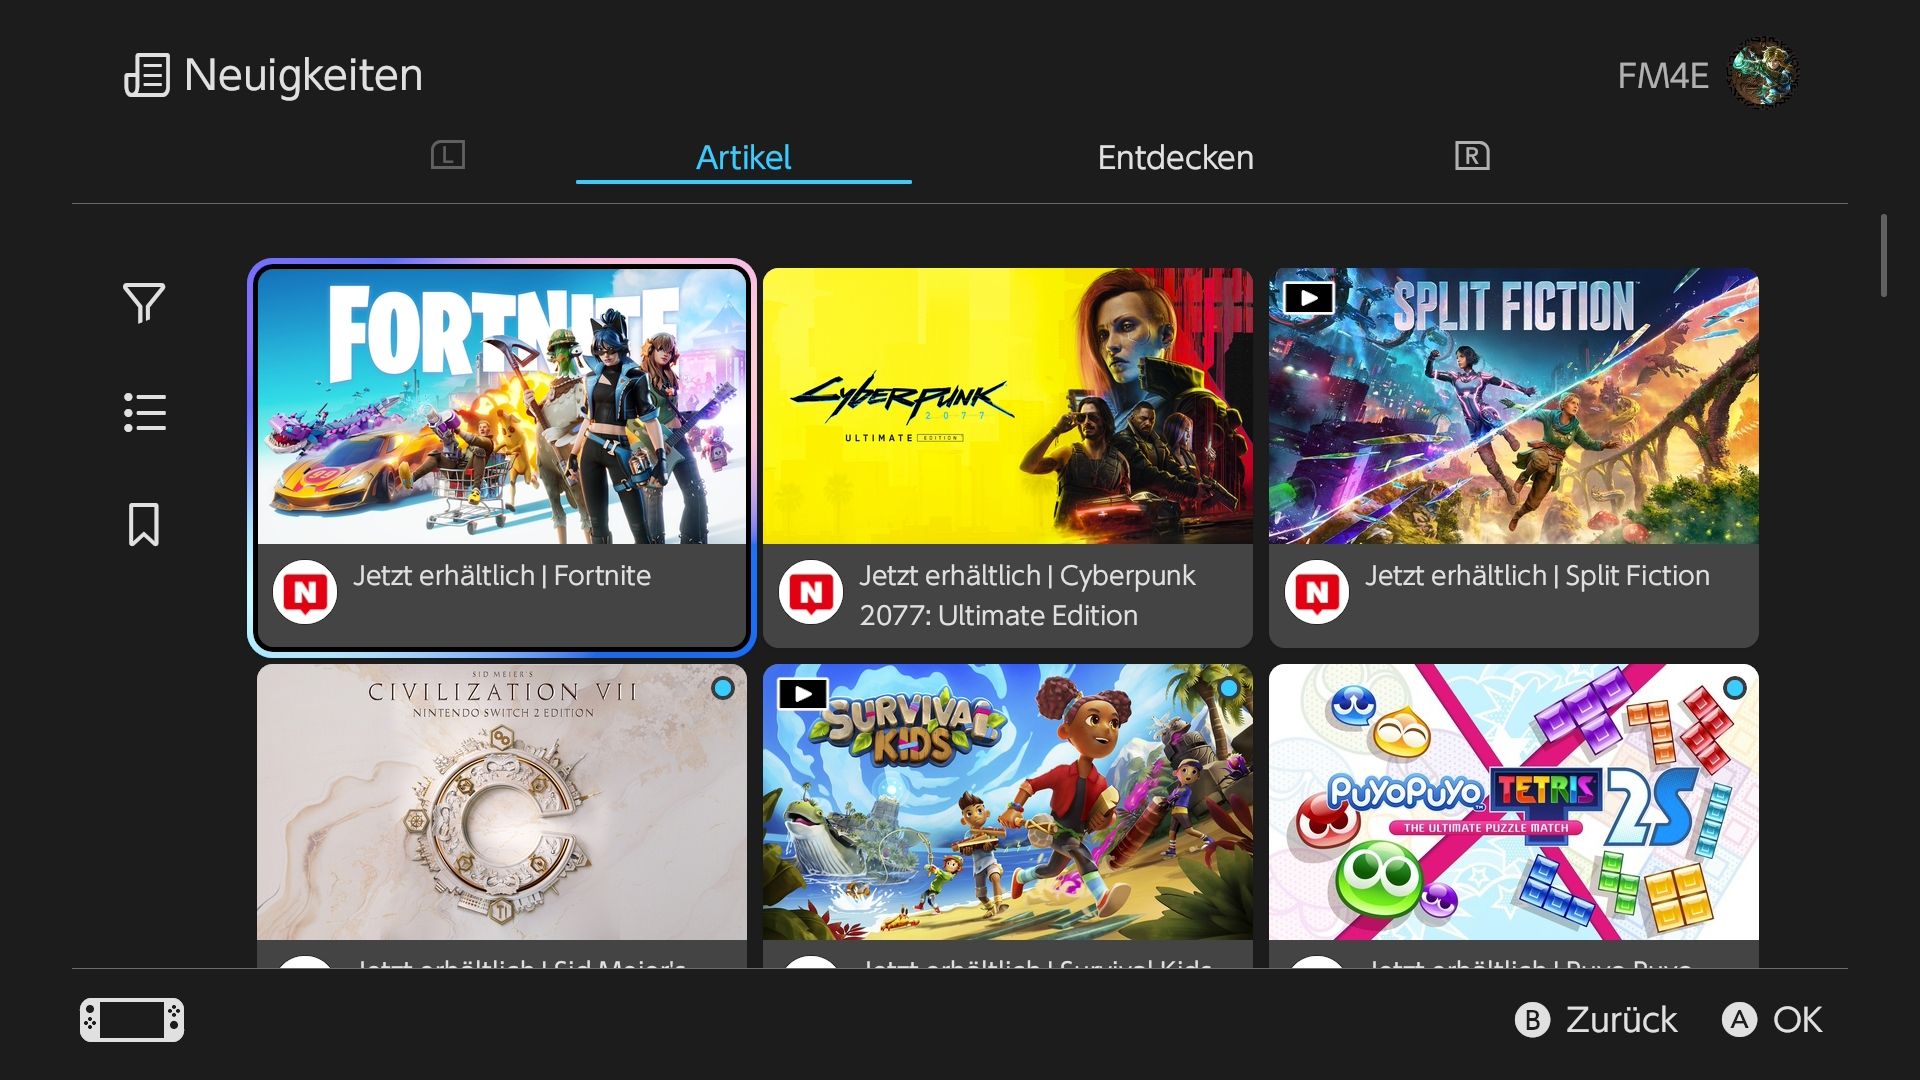Screen dimensions: 1920x1080
Task: Click the unread dot on Survival Kids card
Action: [1229, 688]
